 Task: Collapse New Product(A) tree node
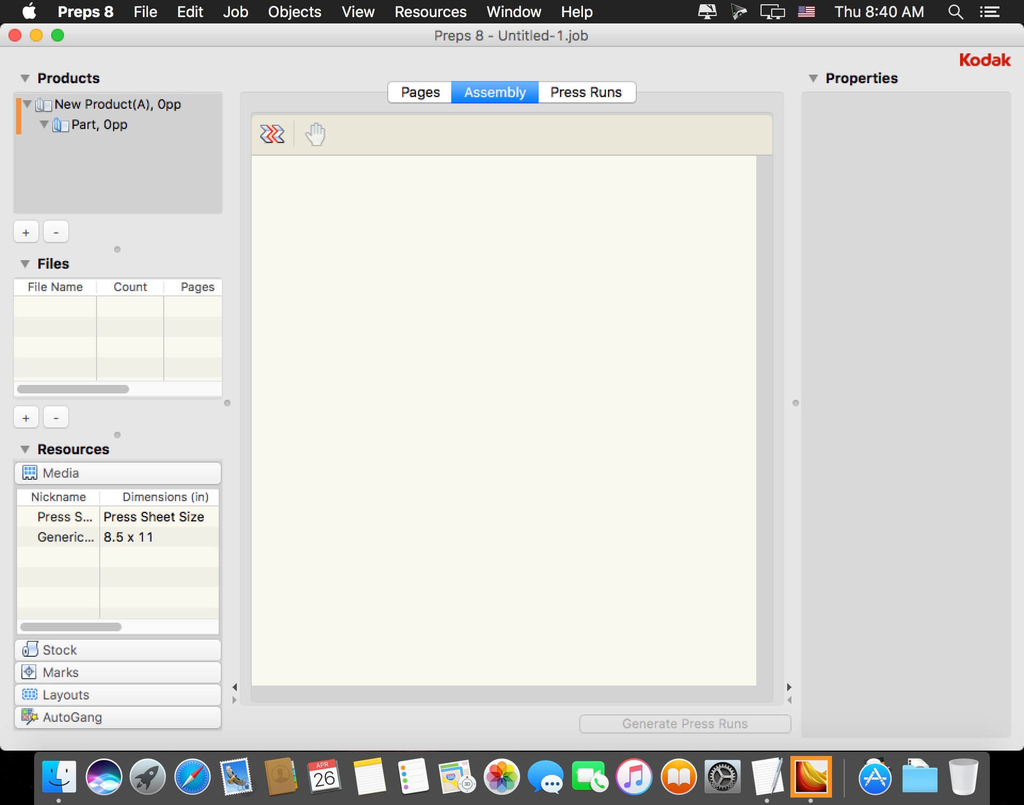(28, 104)
